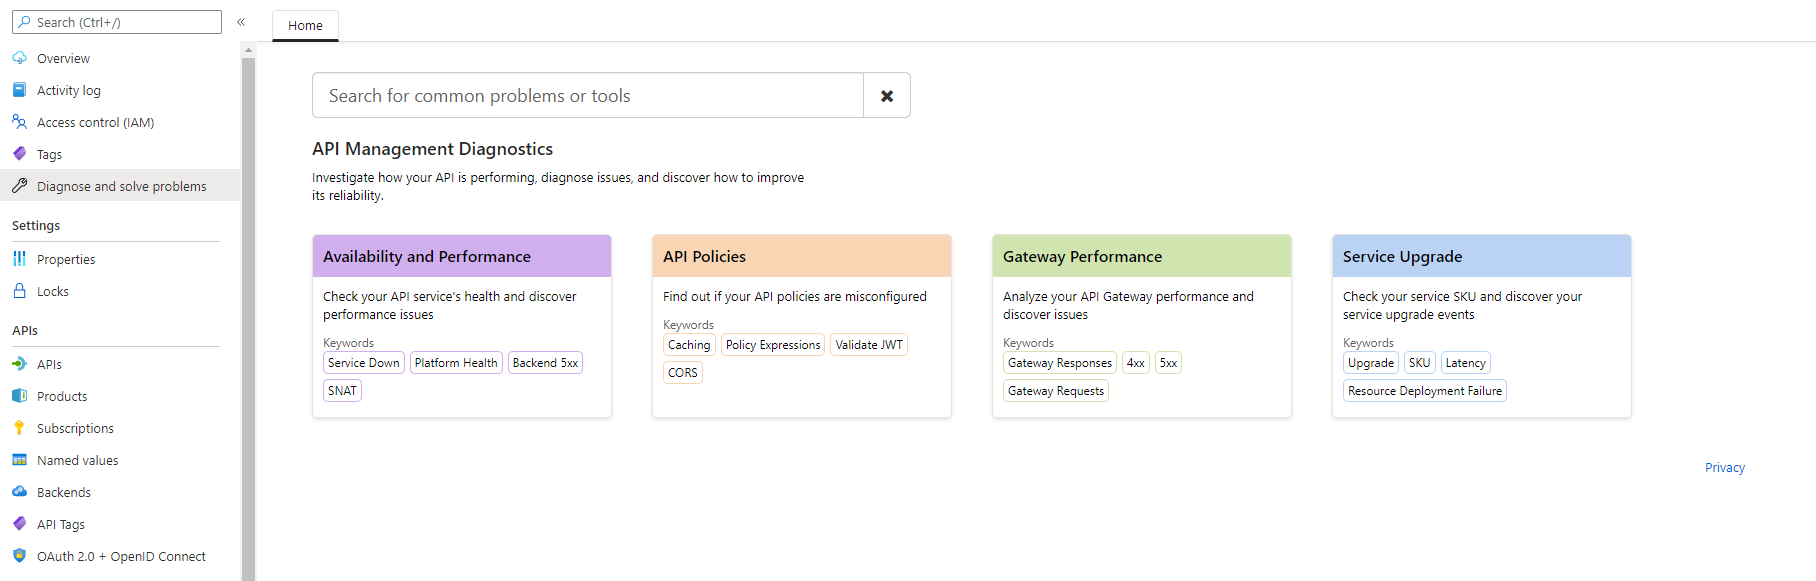Click the Access control people icon
The width and height of the screenshot is (1816, 581).
click(19, 122)
